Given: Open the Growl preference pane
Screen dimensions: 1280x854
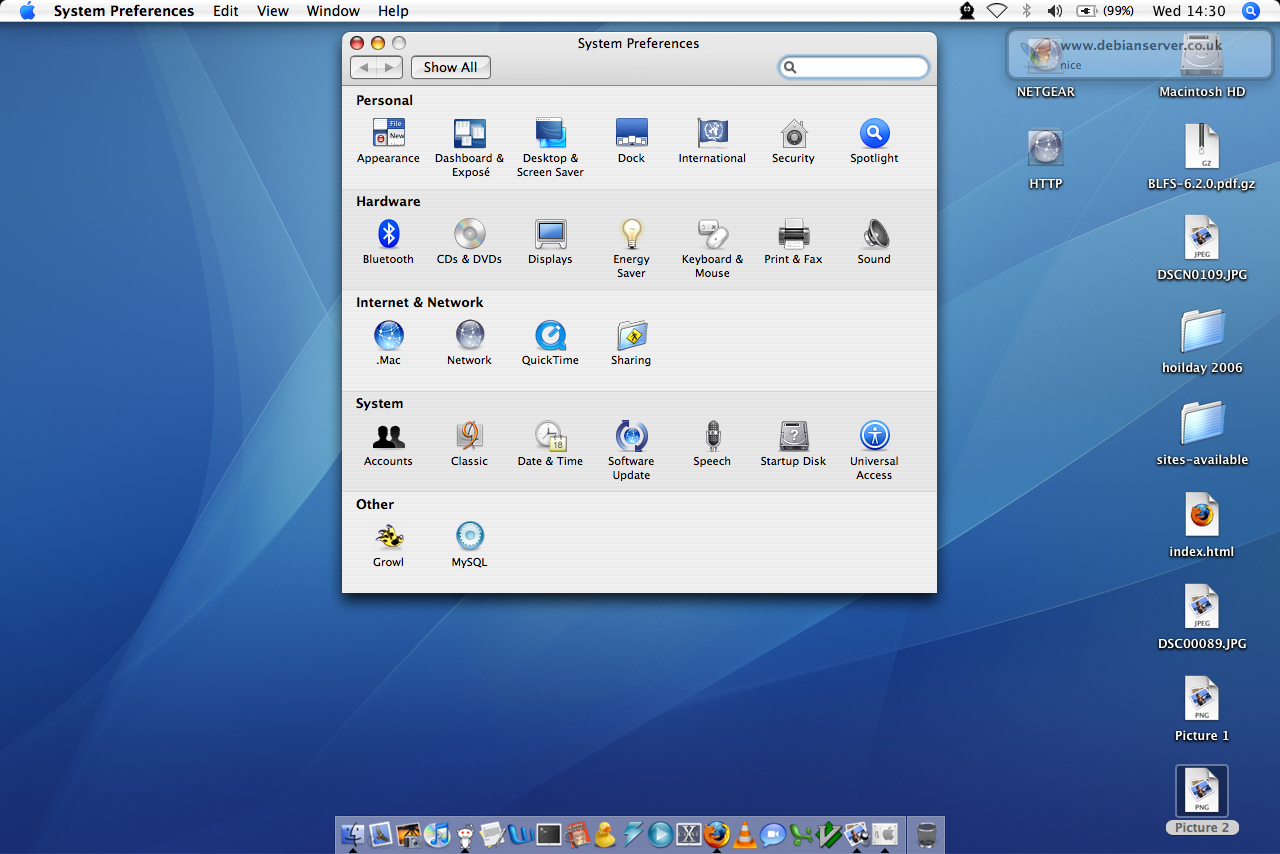Looking at the screenshot, I should click(388, 538).
